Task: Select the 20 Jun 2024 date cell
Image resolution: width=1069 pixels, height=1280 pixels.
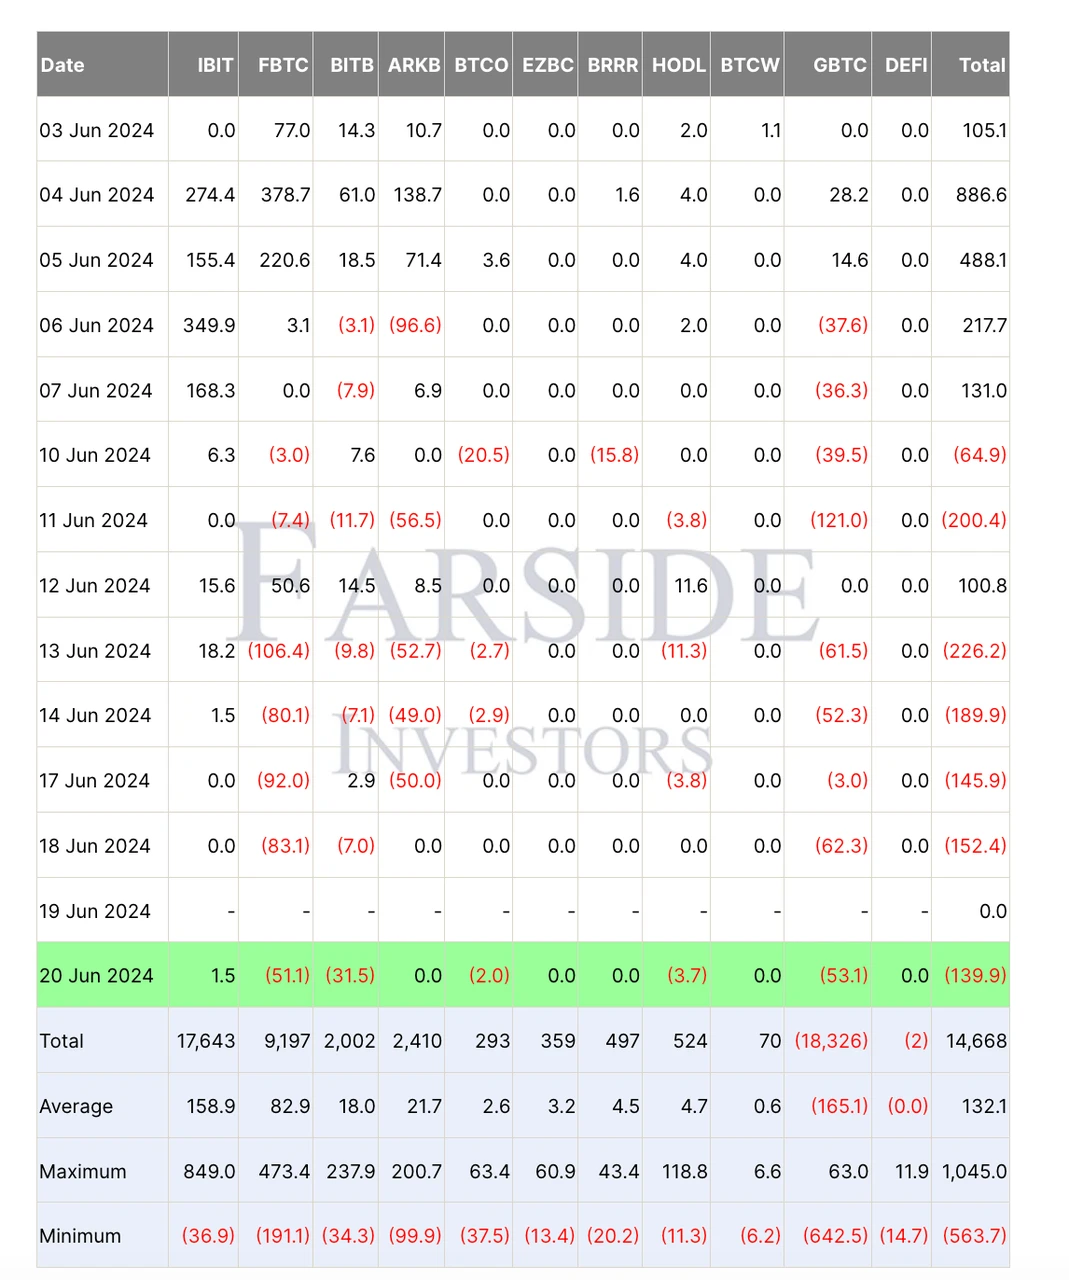Action: tap(96, 976)
